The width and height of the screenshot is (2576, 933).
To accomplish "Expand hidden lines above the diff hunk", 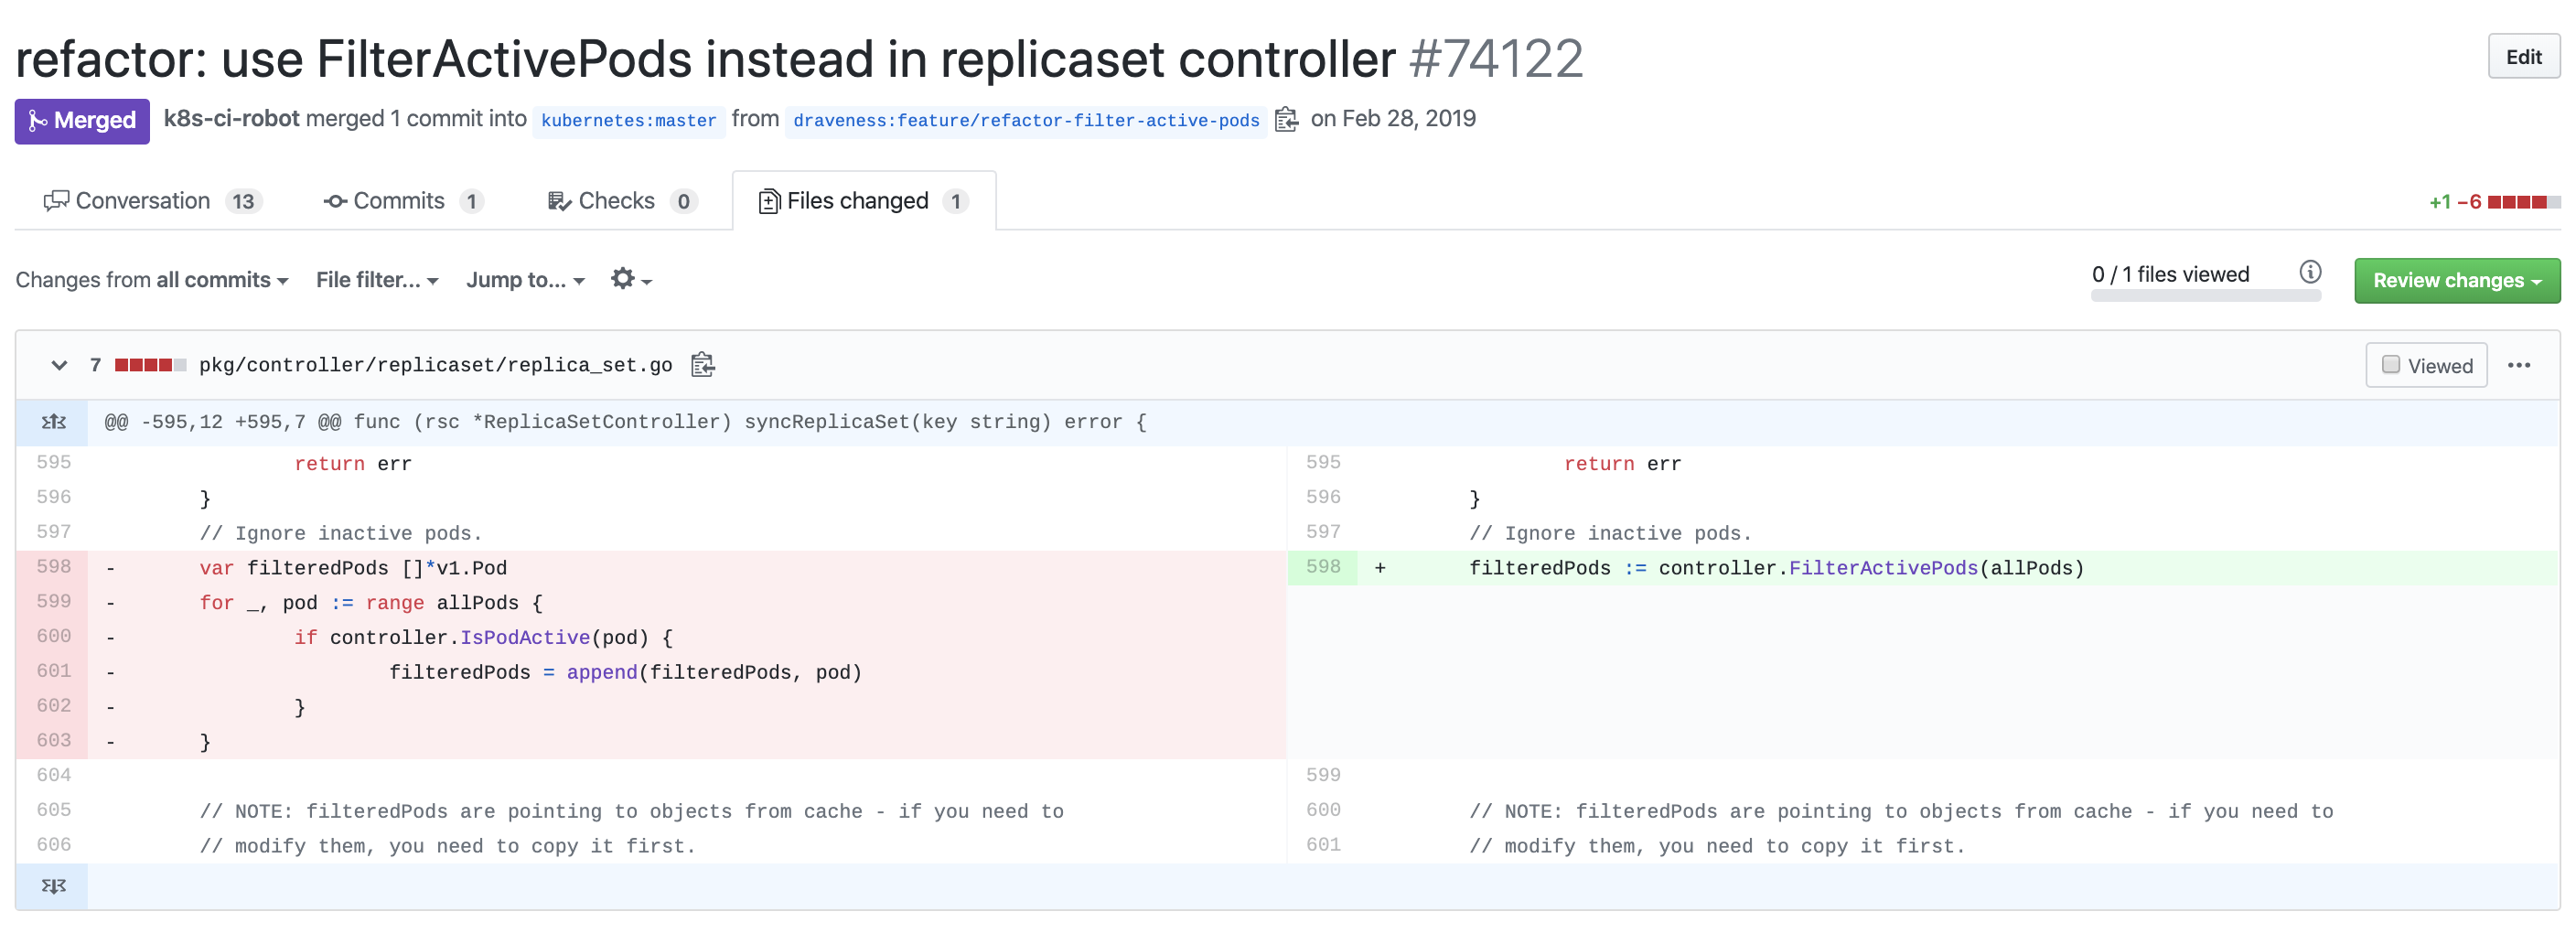I will (52, 421).
